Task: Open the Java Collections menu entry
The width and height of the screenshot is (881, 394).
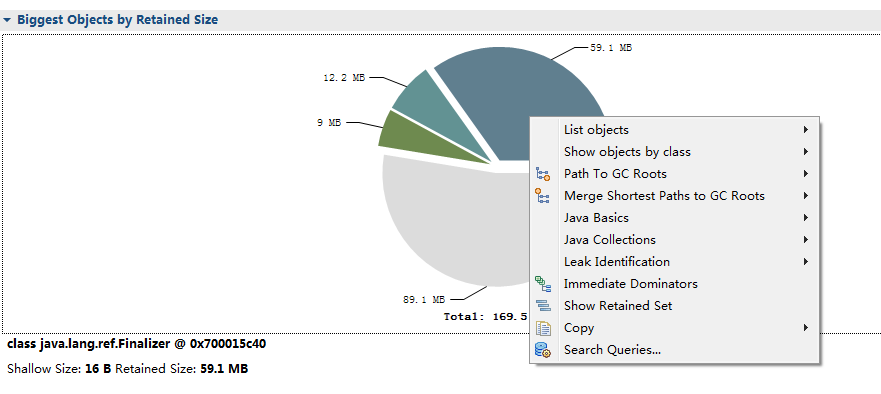Action: [x=674, y=239]
